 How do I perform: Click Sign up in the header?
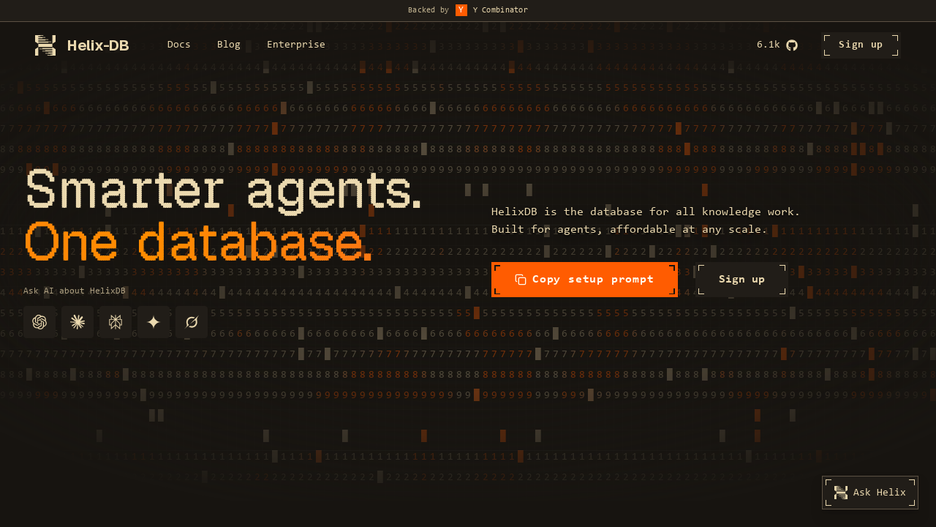tap(861, 45)
